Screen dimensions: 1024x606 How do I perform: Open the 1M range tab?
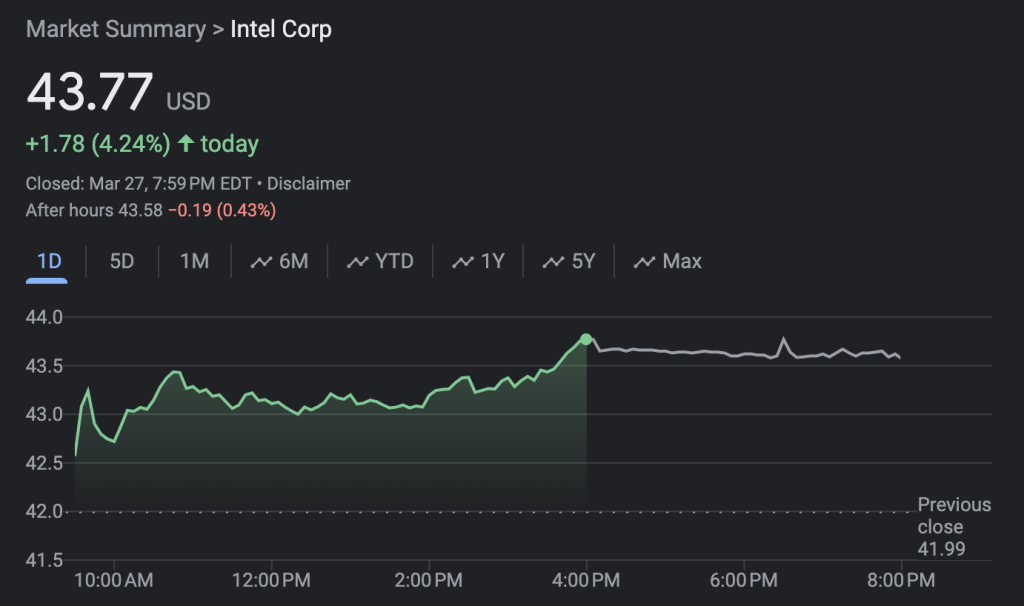pos(194,262)
